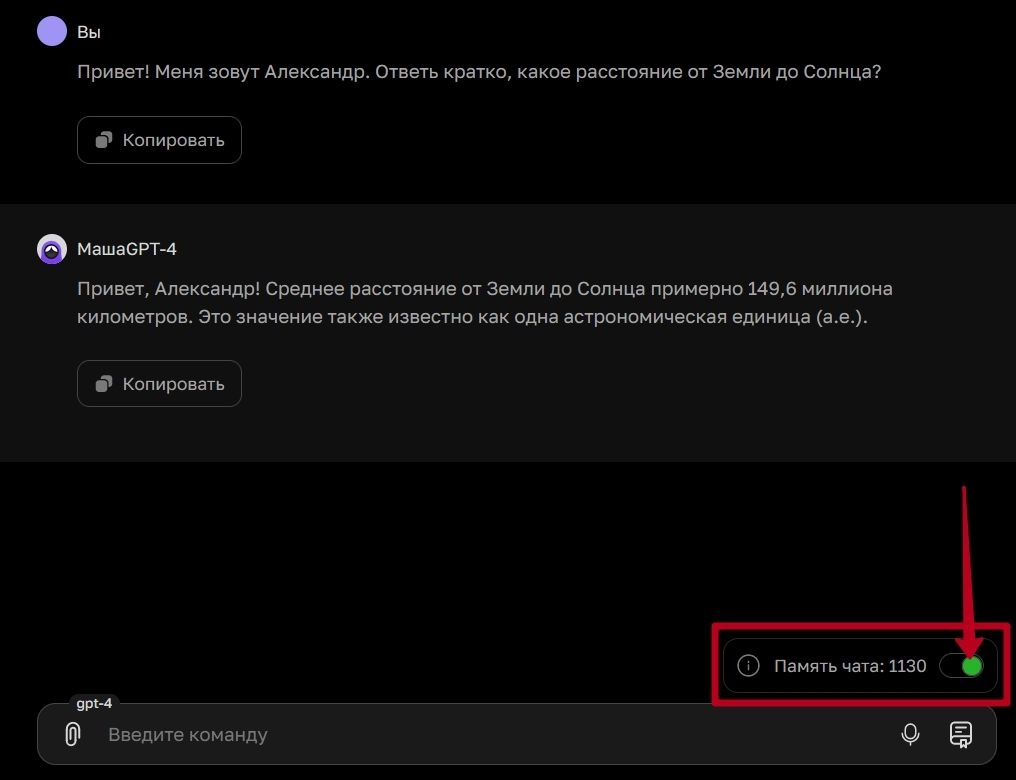The height and width of the screenshot is (780, 1016).
Task: Click the МашаGPT-4 sender name
Action: 127,249
